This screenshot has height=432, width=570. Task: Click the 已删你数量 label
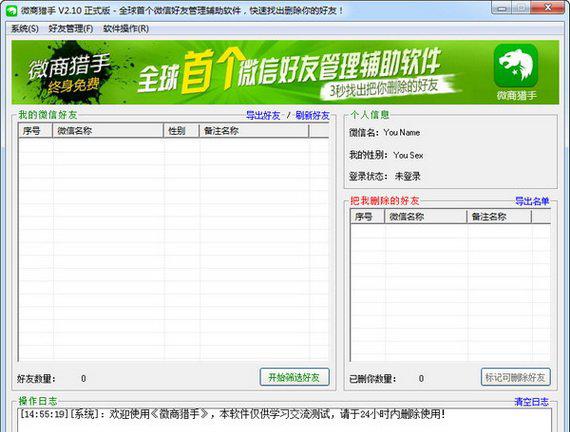pos(373,379)
